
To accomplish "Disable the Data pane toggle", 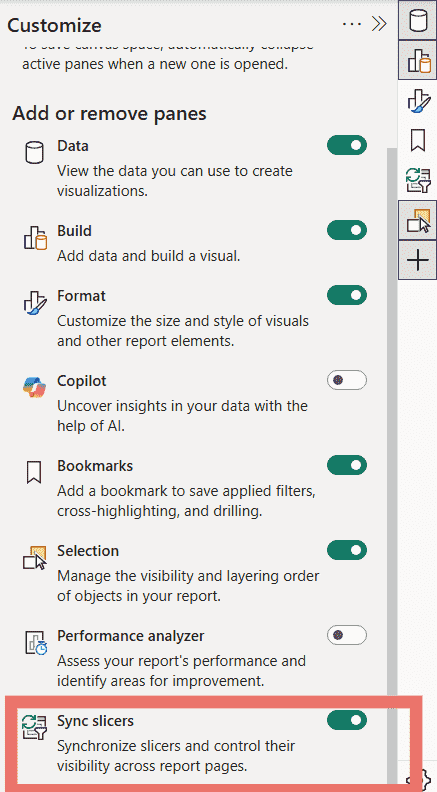I will point(347,145).
